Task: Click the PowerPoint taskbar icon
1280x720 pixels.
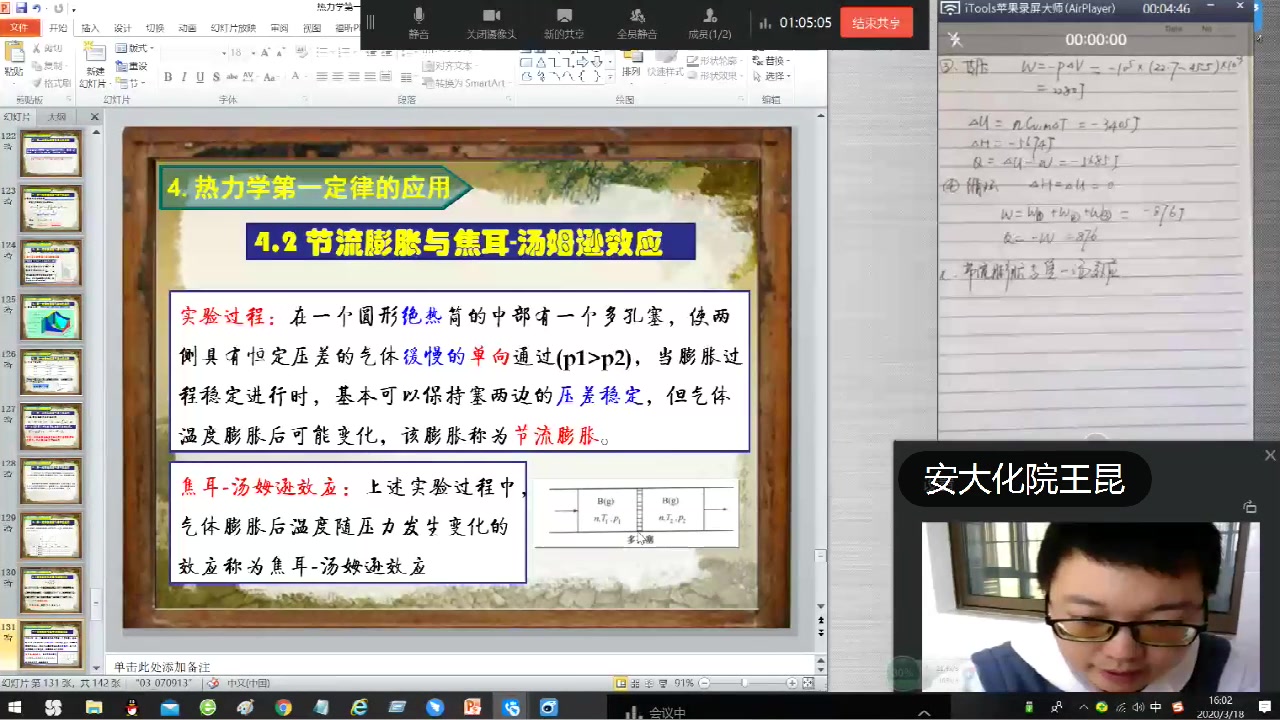Action: tap(473, 707)
